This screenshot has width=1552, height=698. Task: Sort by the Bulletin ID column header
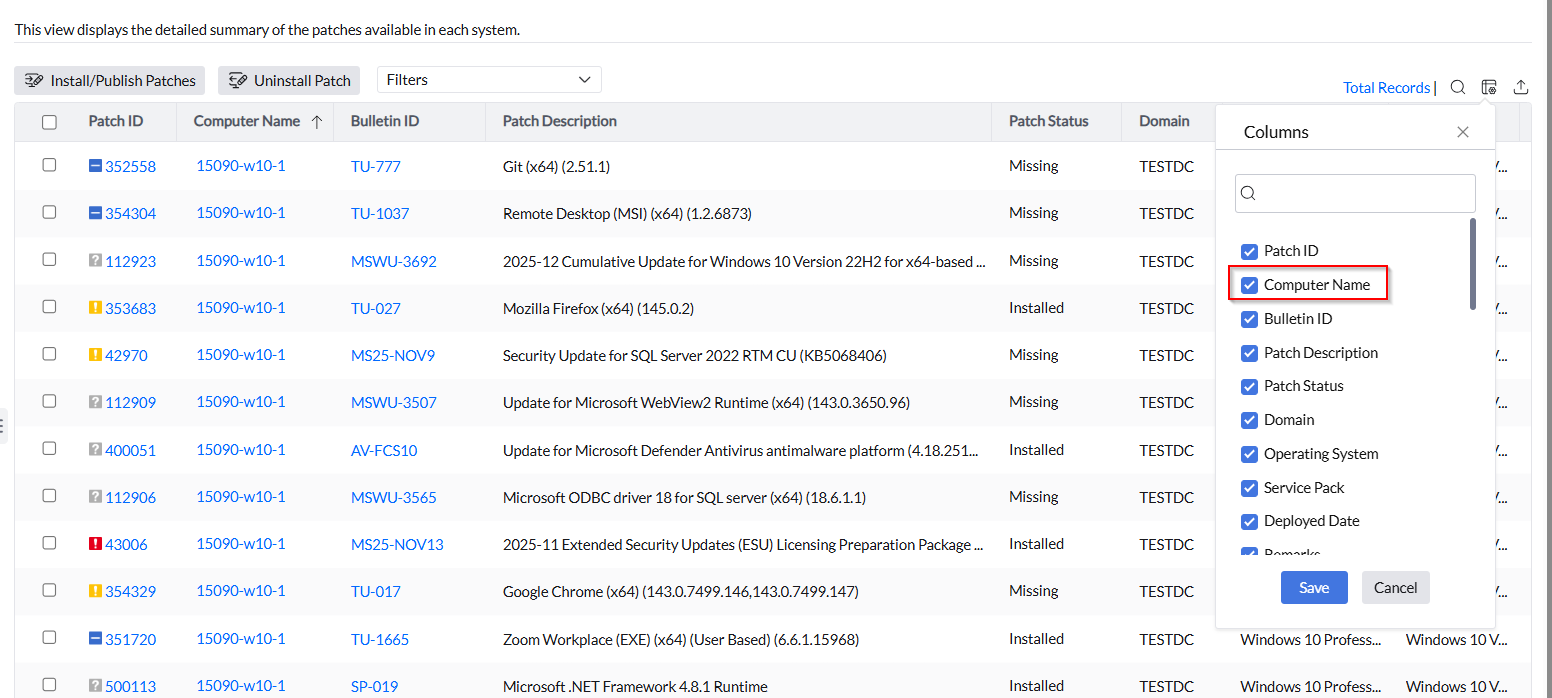[x=385, y=121]
